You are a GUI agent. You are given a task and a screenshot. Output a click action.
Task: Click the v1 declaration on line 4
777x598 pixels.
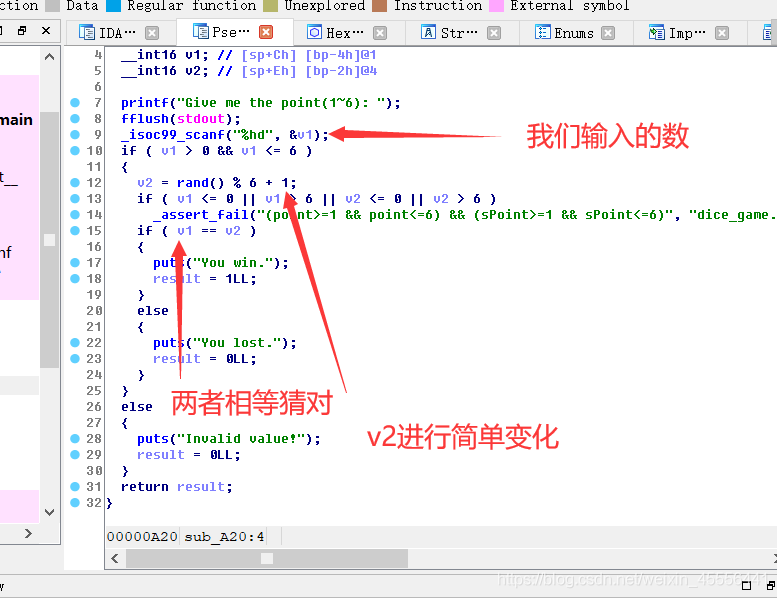coord(165,54)
